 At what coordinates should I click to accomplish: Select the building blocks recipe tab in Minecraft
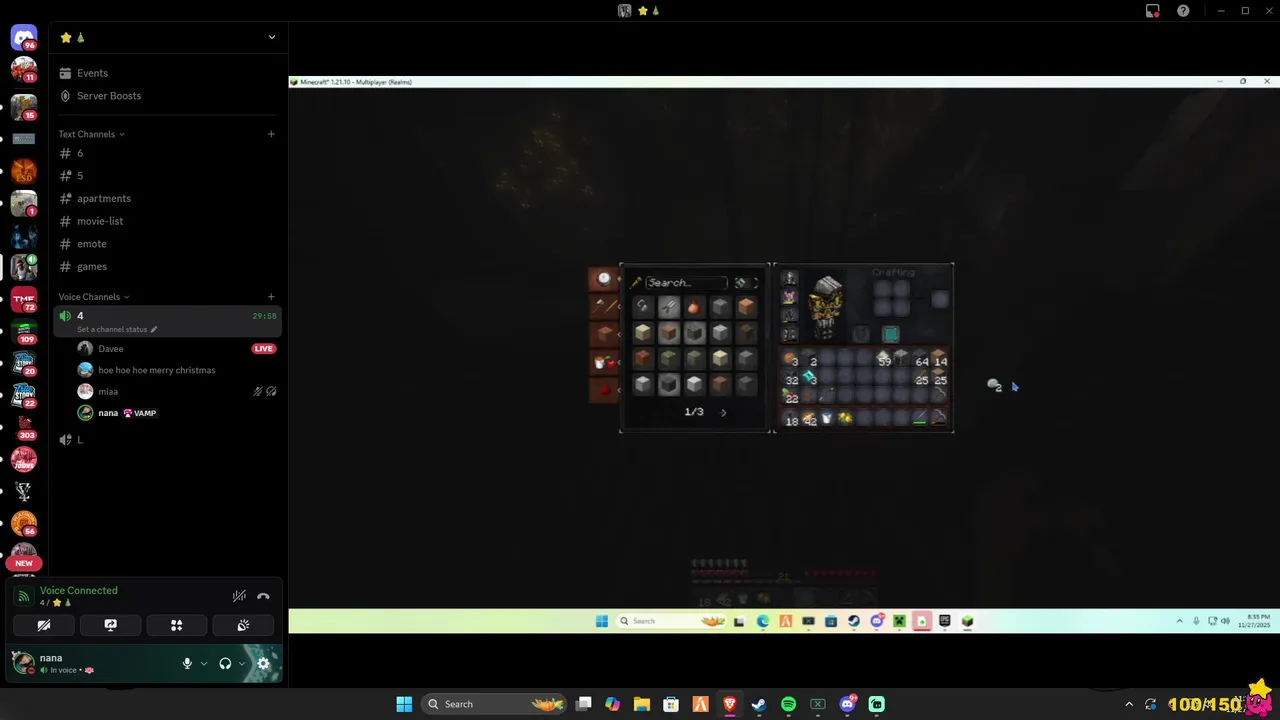click(x=604, y=334)
